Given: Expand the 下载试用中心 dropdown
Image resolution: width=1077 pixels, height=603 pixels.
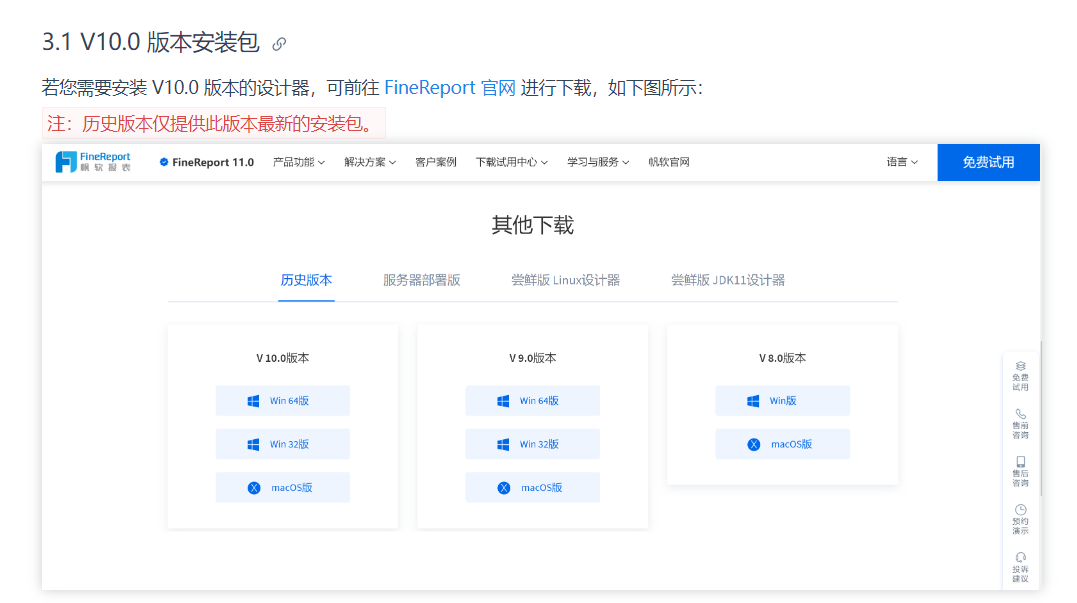Looking at the screenshot, I should coord(512,162).
